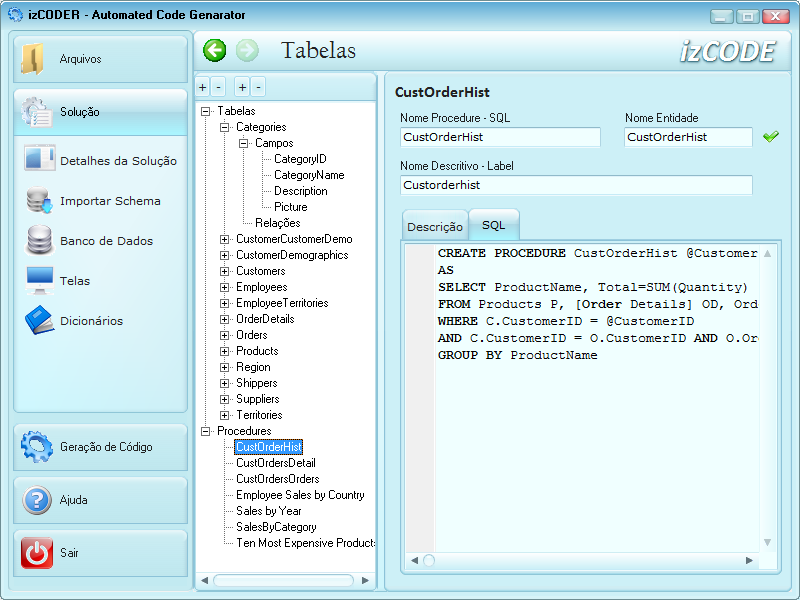Image resolution: width=800 pixels, height=600 pixels.
Task: Click the Detalhes da Solução link
Action: coord(118,161)
